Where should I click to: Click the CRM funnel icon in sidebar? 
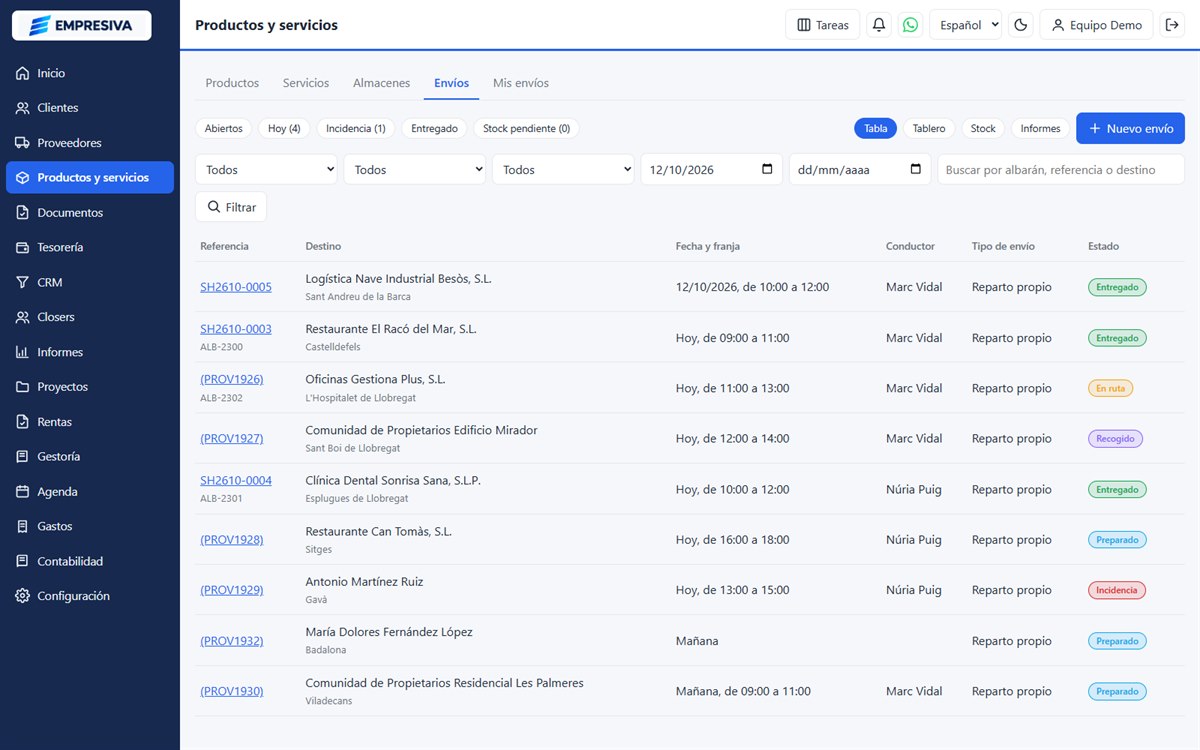click(23, 283)
